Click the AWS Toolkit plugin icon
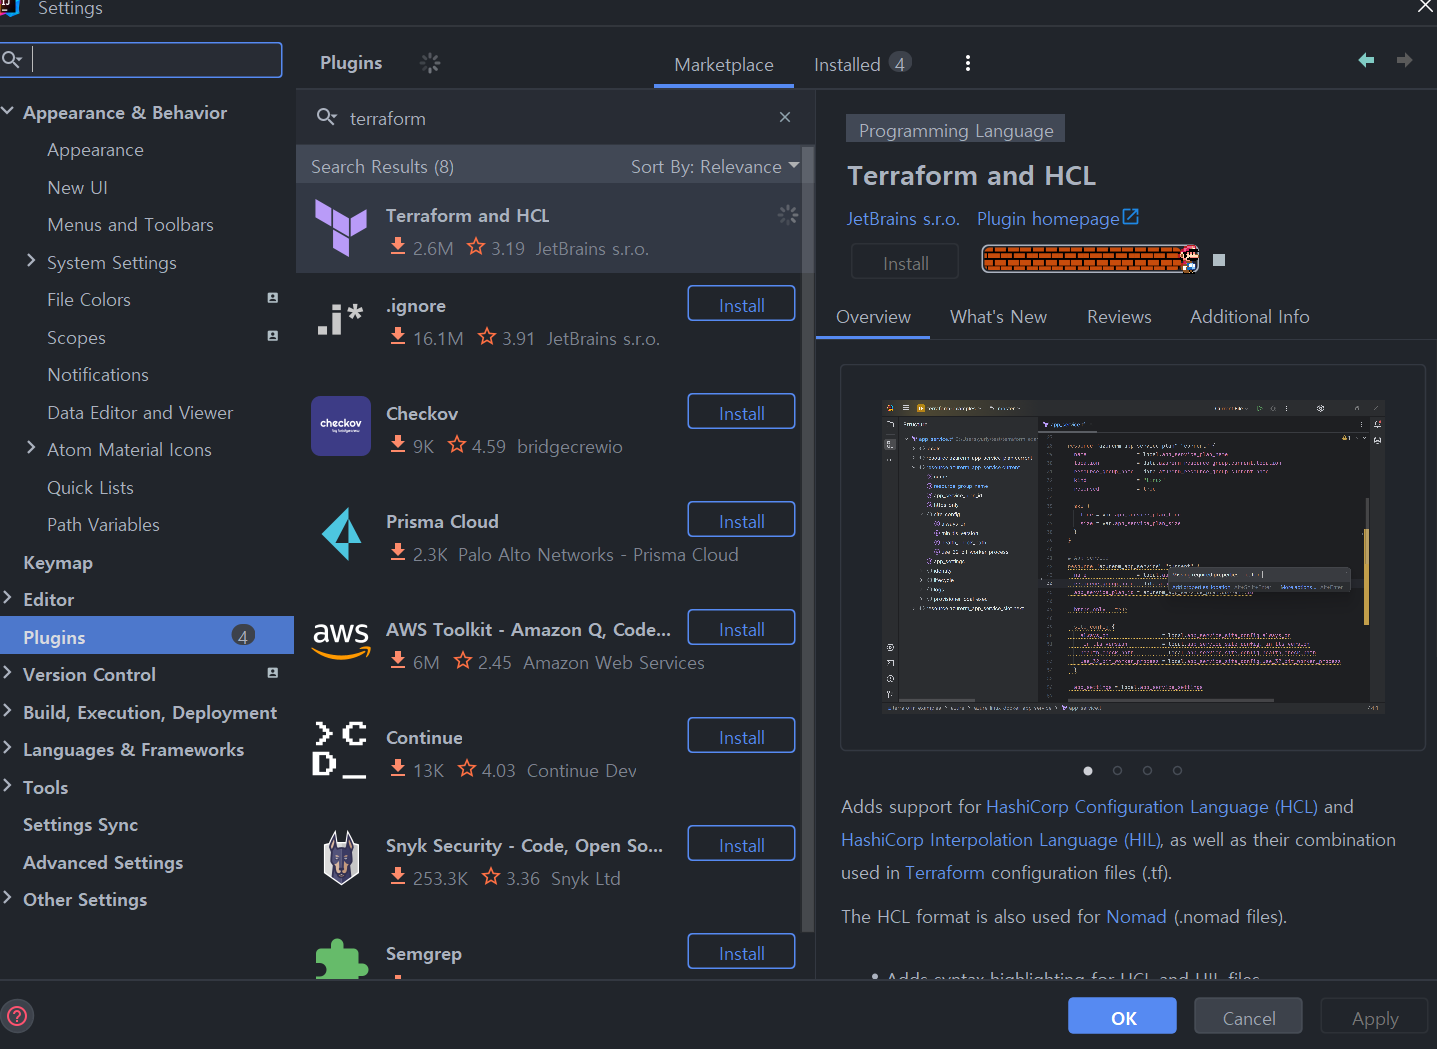 (341, 641)
